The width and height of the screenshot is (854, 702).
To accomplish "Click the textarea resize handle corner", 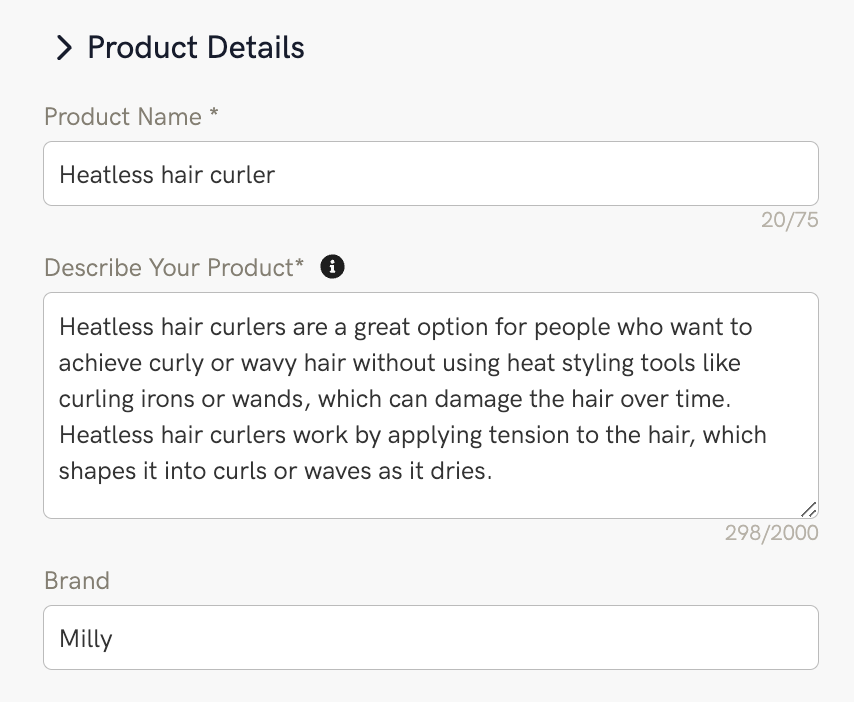I will 808,509.
